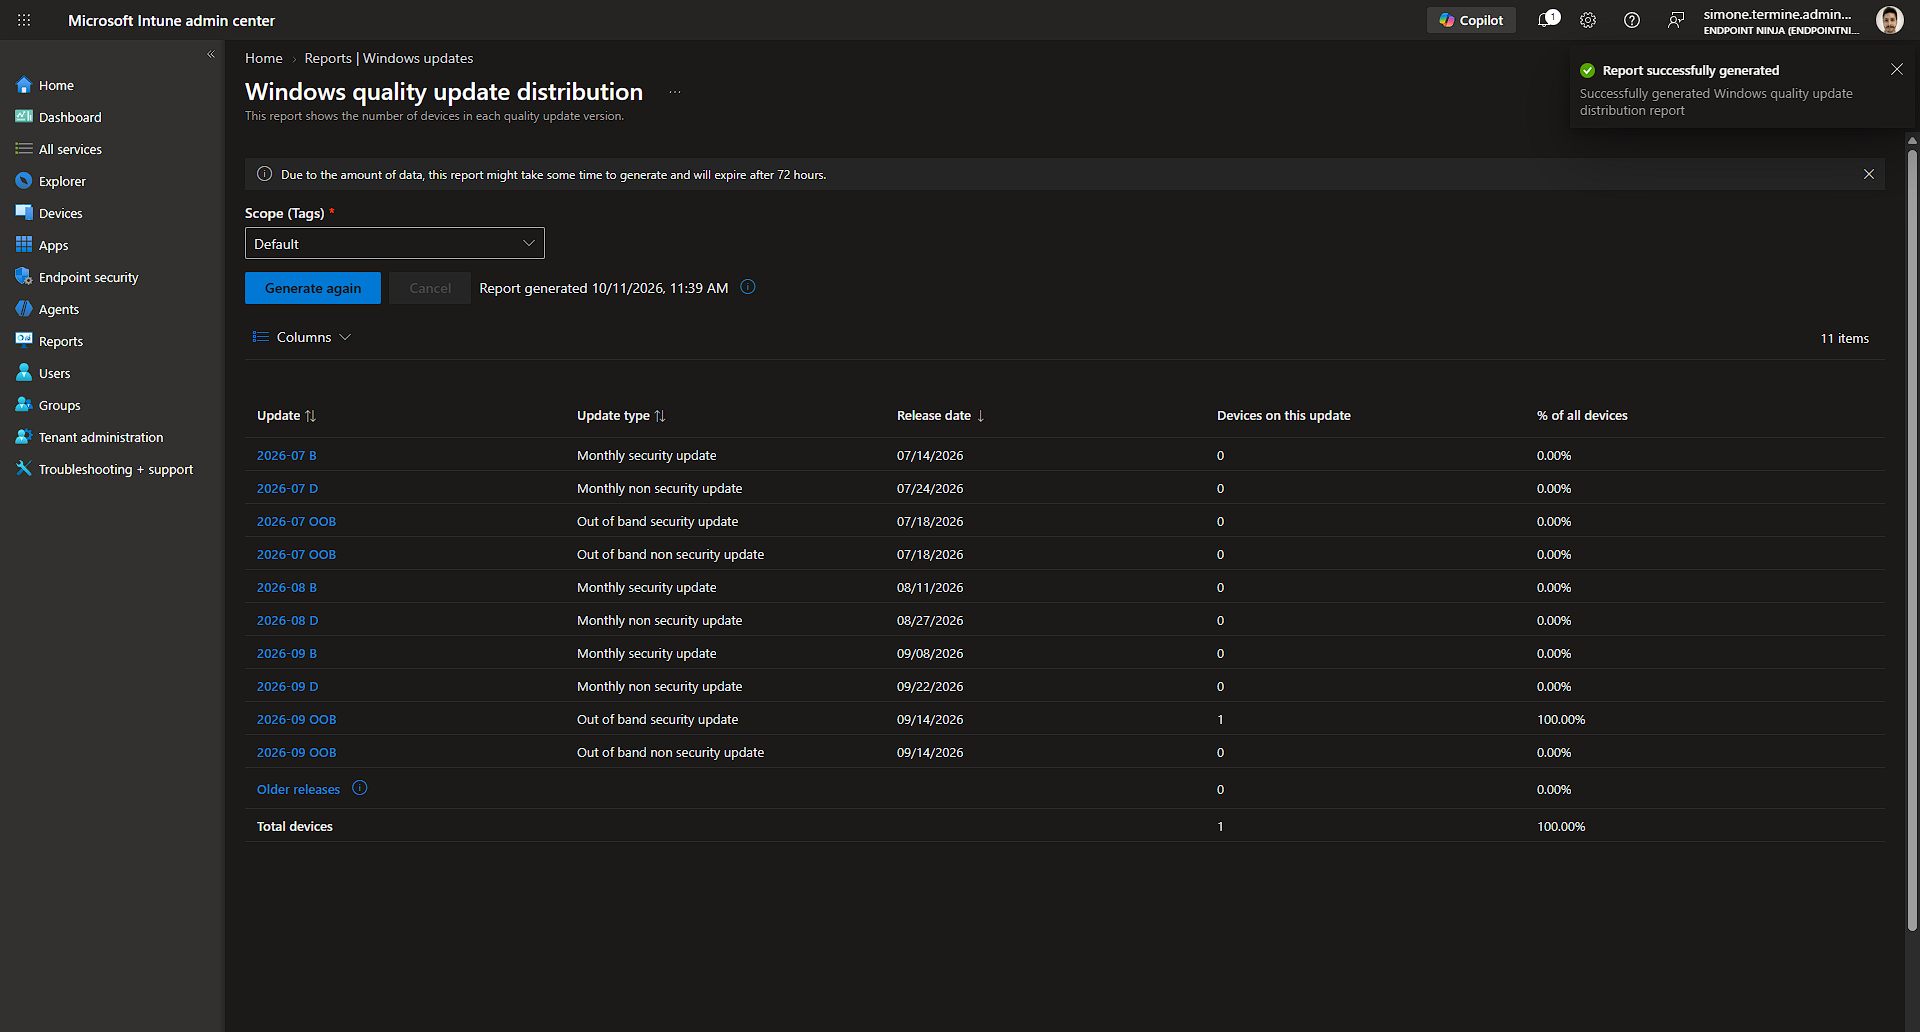The height and width of the screenshot is (1032, 1920).
Task: Click the Dashboard icon in the sidebar
Action: click(24, 117)
